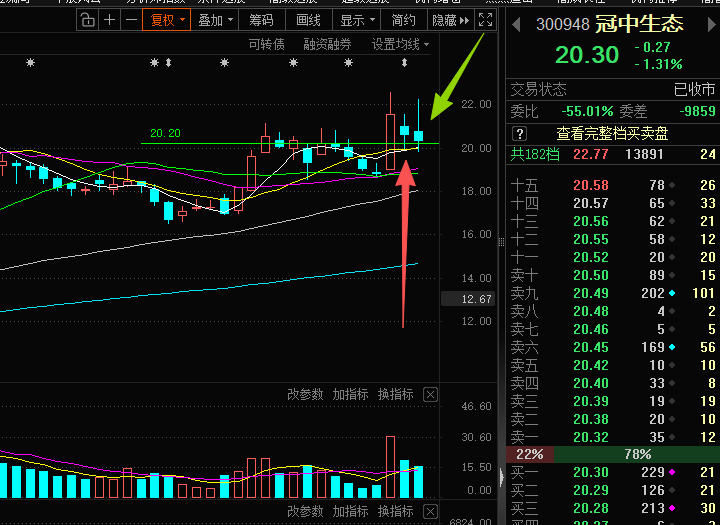This screenshot has height=525, width=720.
Task: Click stock code 300948
Action: [x=562, y=24]
